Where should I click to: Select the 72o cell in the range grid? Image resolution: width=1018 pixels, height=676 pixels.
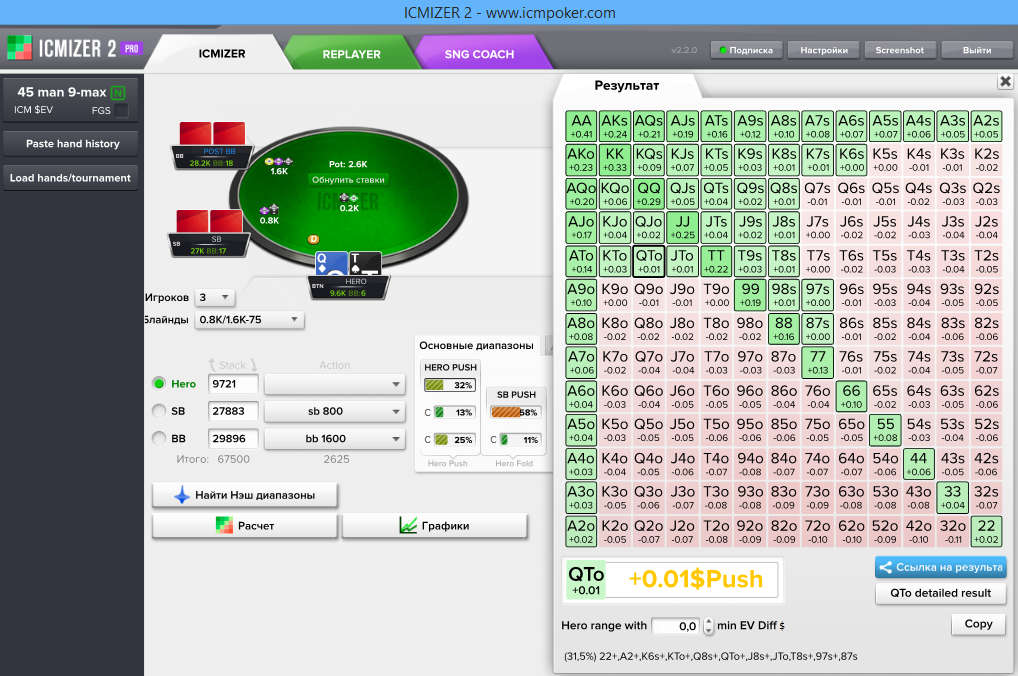click(x=817, y=531)
